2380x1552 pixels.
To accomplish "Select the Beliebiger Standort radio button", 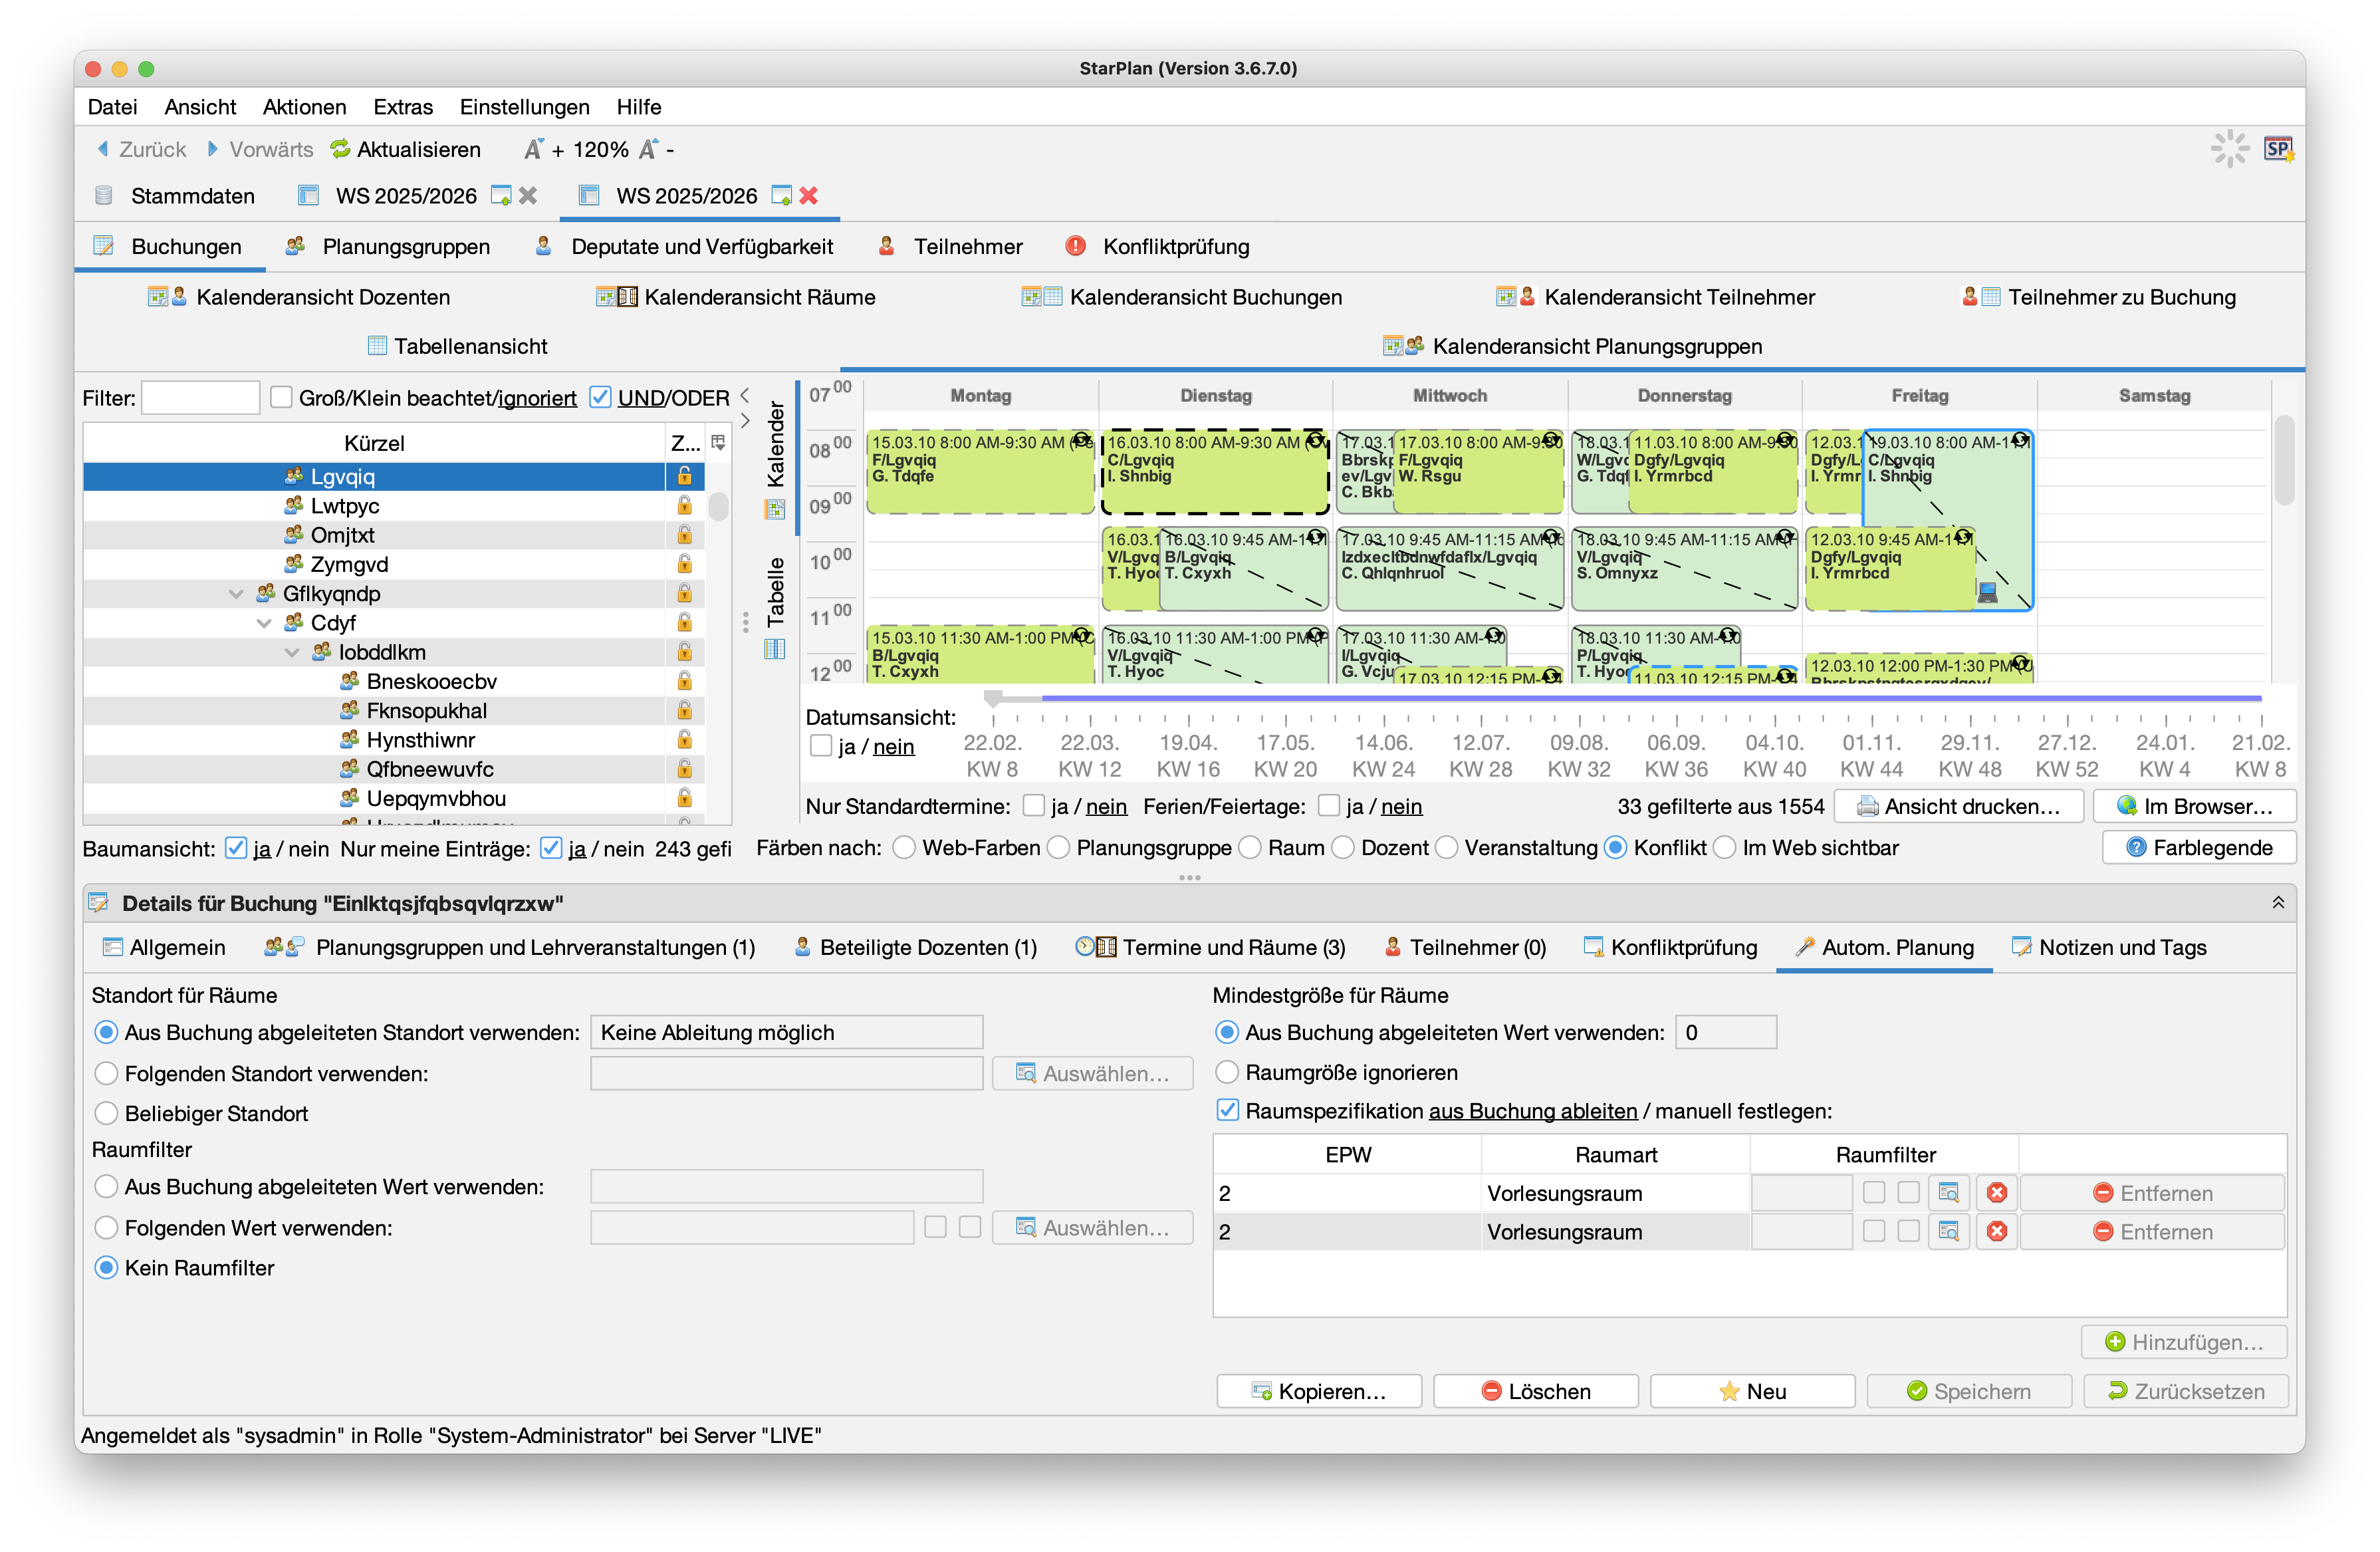I will [106, 1114].
